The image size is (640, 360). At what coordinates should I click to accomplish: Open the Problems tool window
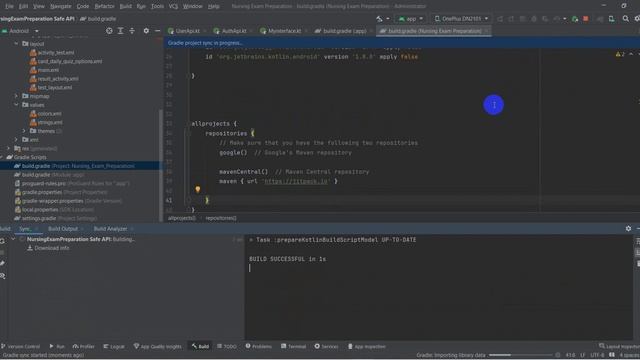click(x=258, y=347)
